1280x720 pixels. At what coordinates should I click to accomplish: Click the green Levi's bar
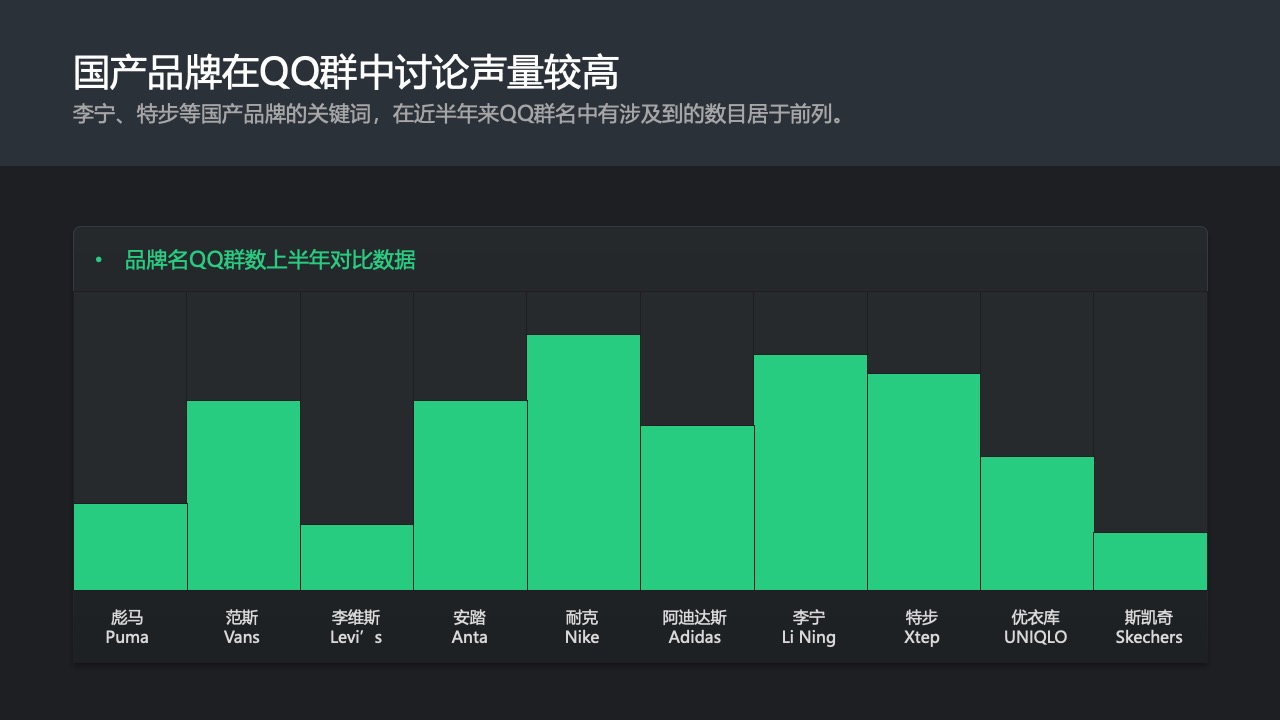tap(357, 558)
